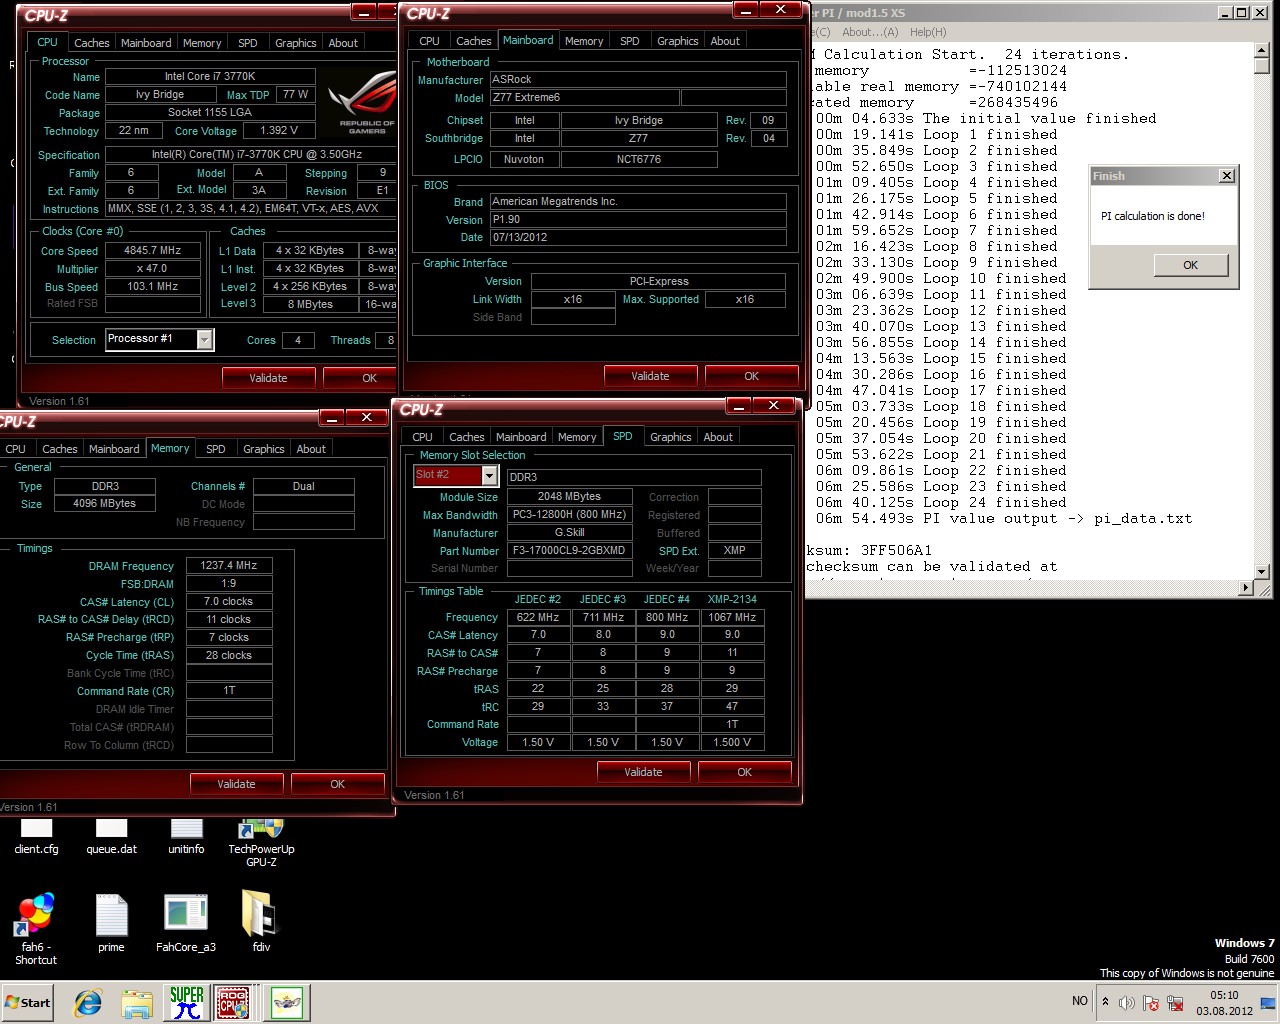Click OK in CPU-Z SPD window
Screen dimensions: 1280x1024
[744, 772]
